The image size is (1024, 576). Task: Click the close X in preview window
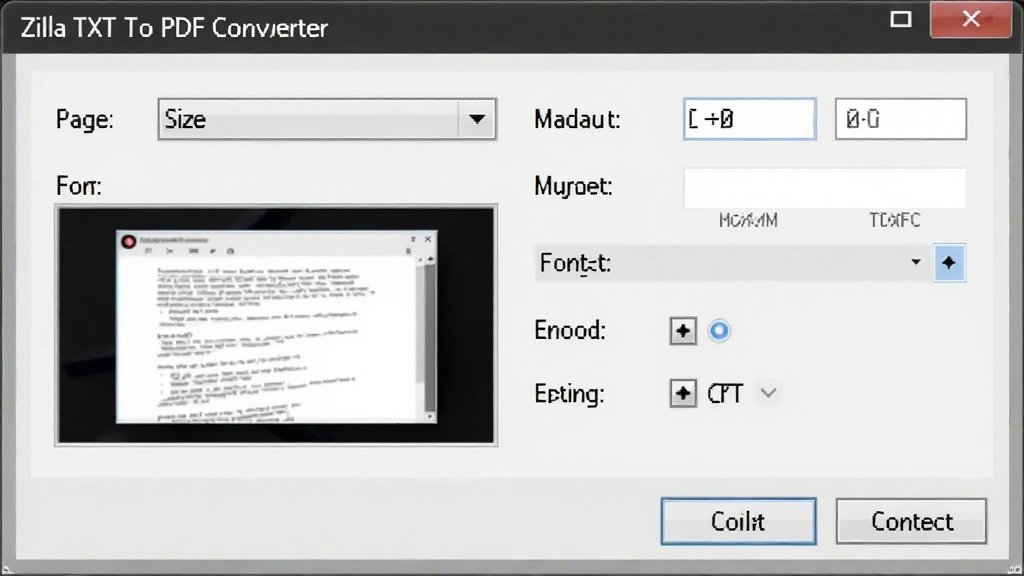coord(428,239)
